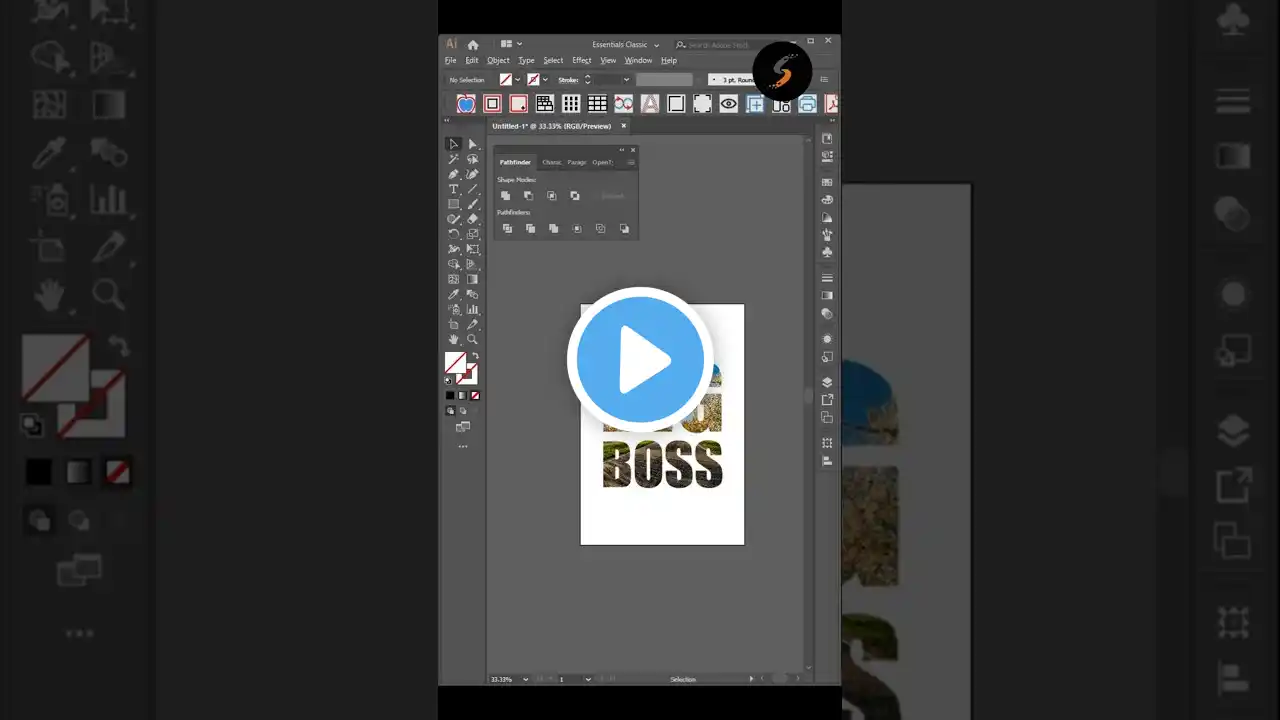1280x720 pixels.
Task: Click the Illustrator Home icon
Action: 473,45
